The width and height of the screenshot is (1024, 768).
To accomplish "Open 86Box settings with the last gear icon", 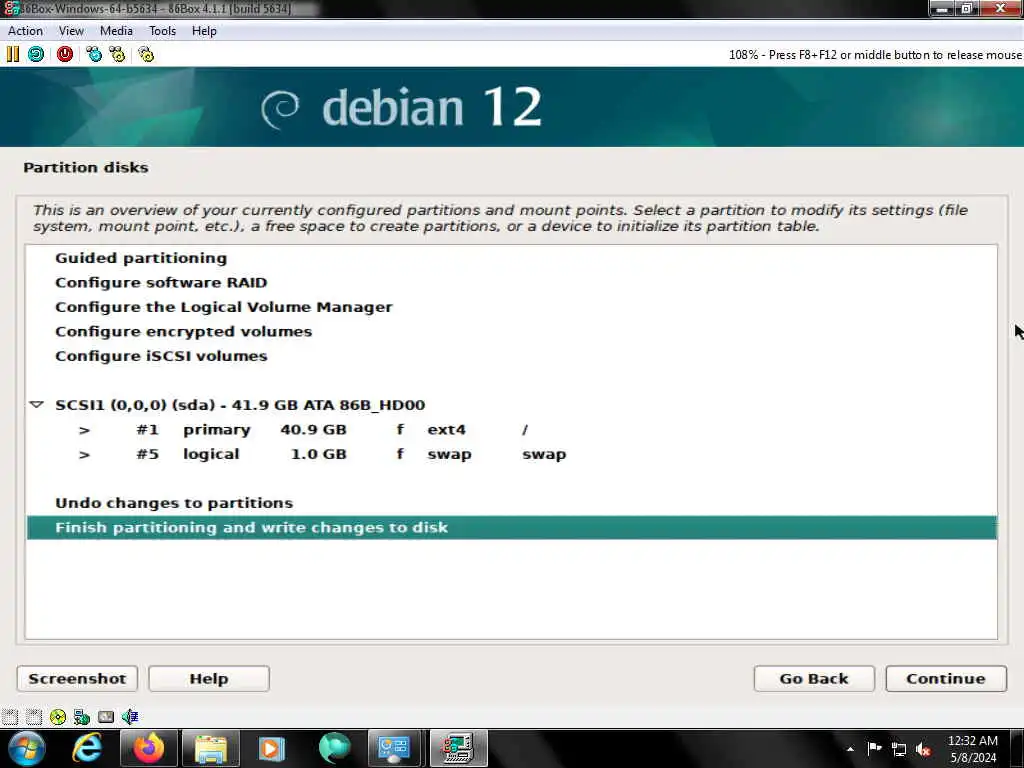I will [x=146, y=54].
